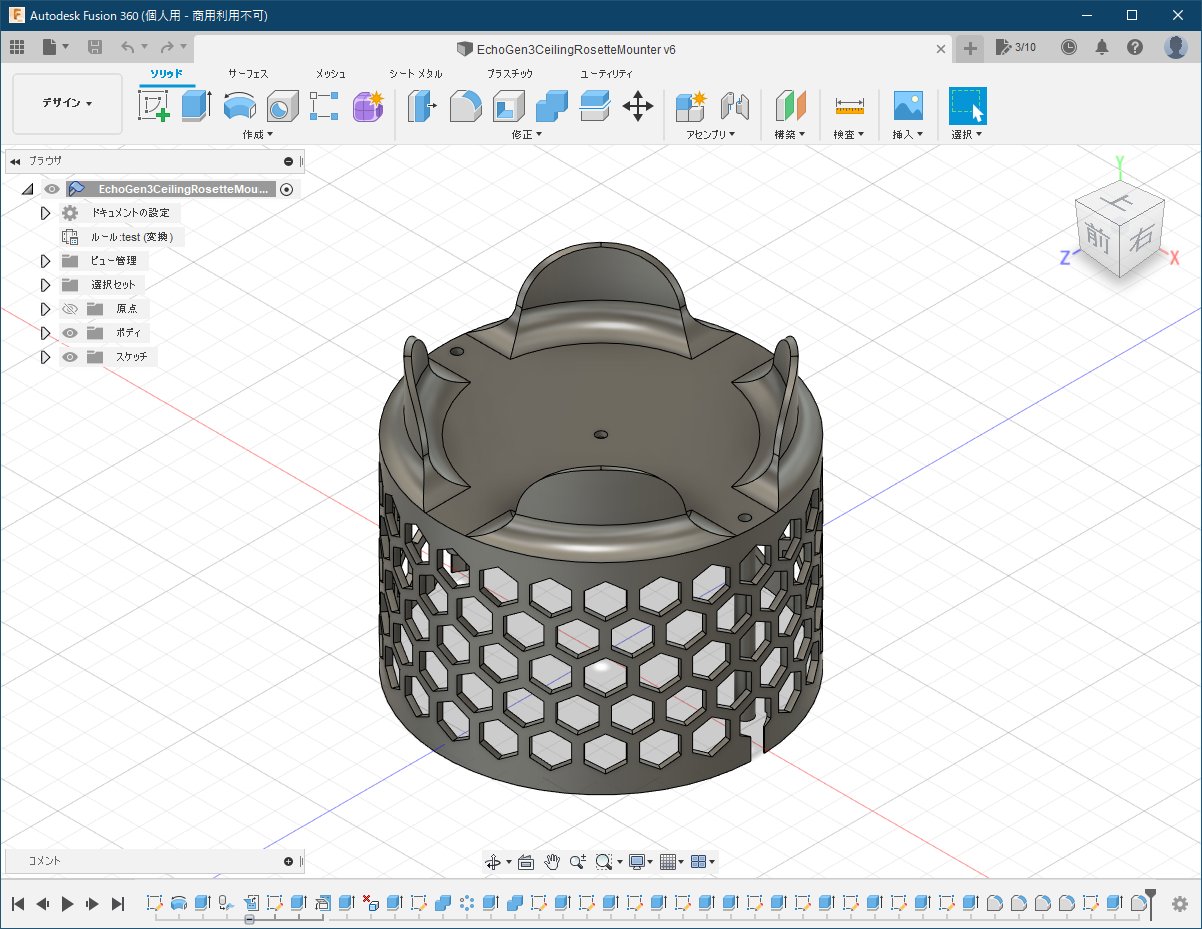Open the 構築 dropdown menu
The height and width of the screenshot is (929, 1202).
point(790,134)
